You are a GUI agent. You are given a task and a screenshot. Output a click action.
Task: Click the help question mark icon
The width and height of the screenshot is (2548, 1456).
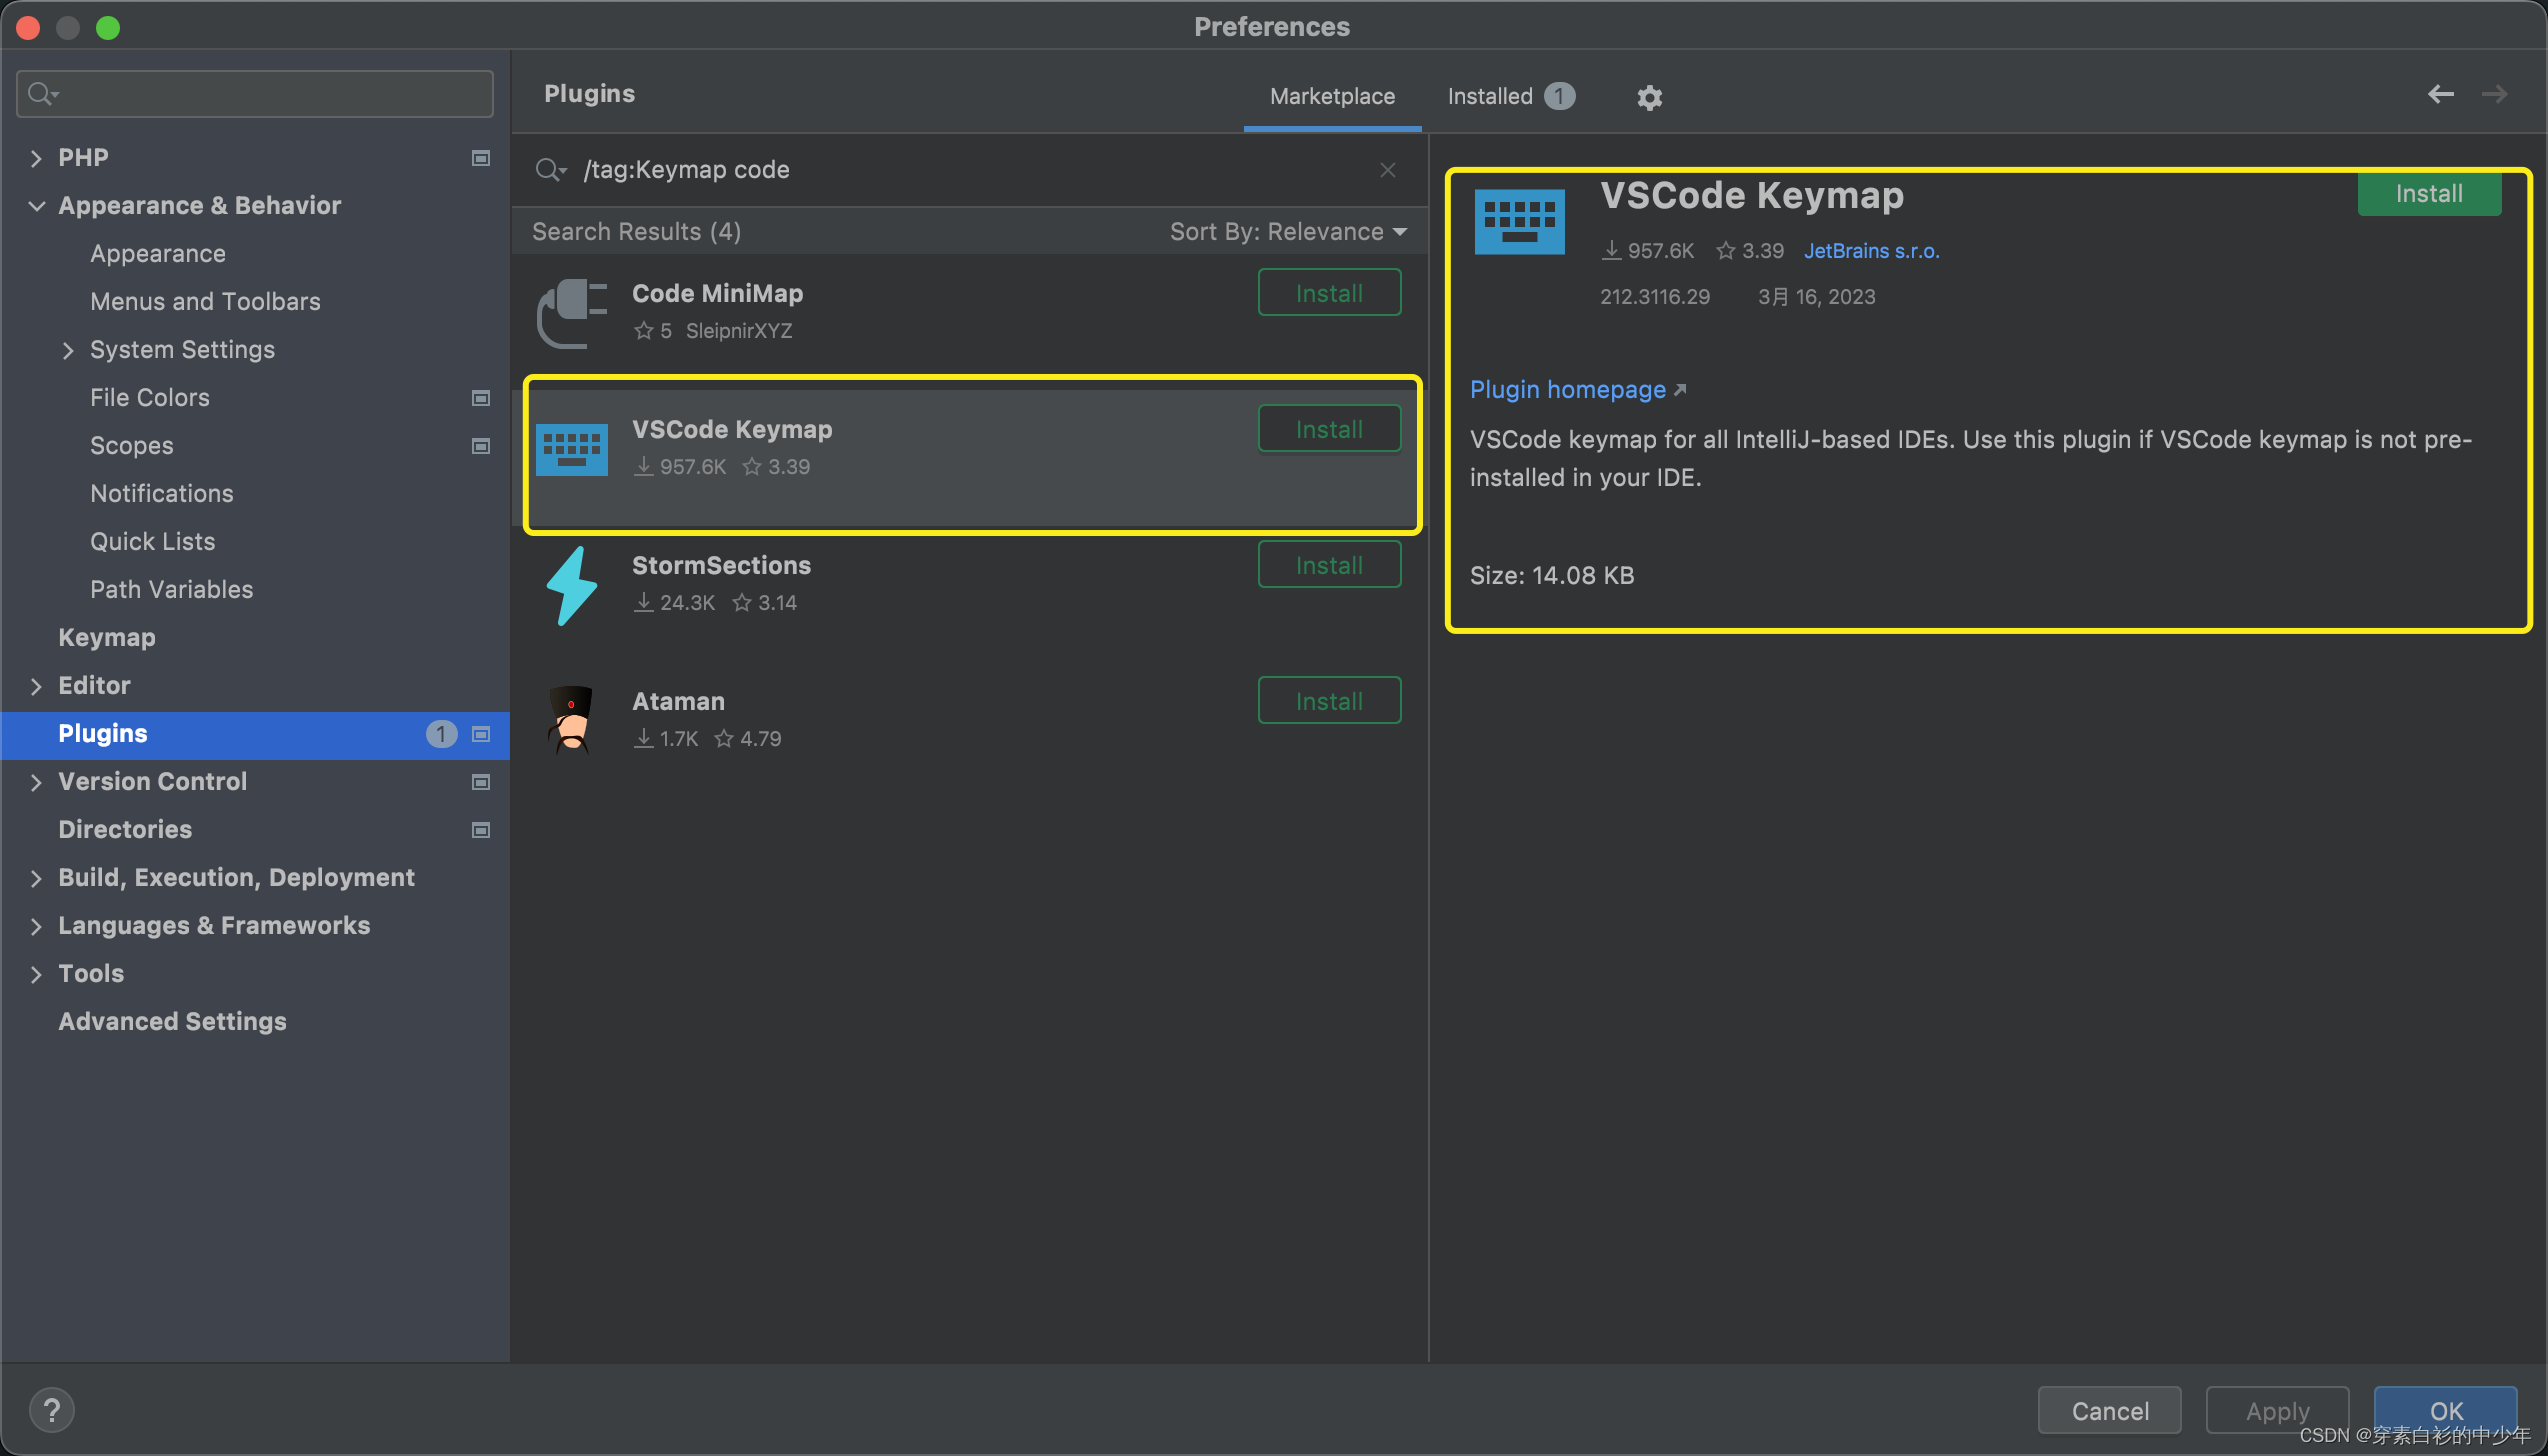(52, 1409)
